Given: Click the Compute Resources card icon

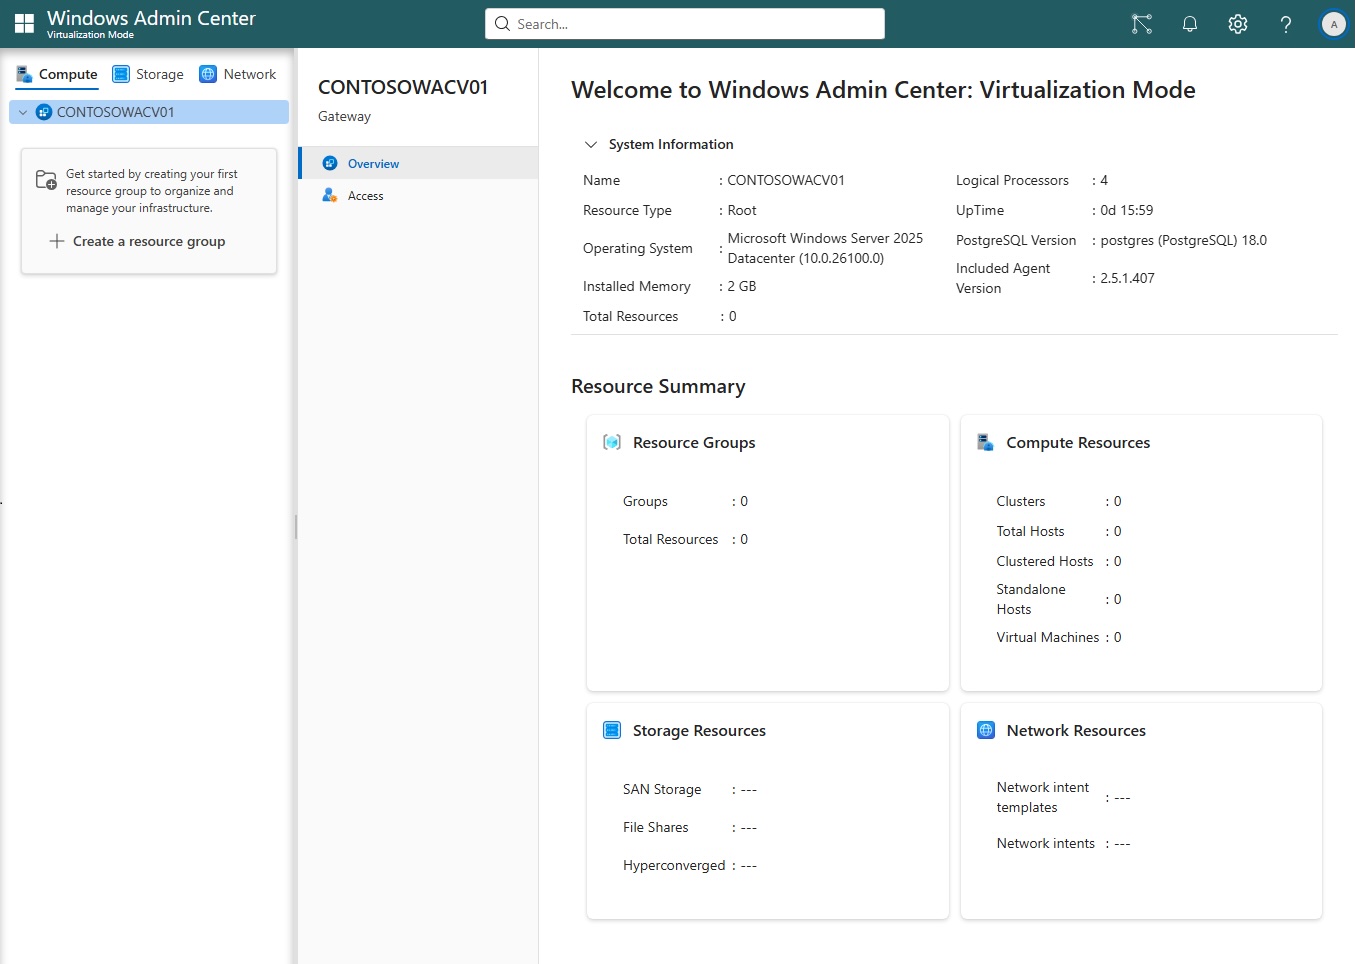Looking at the screenshot, I should tap(985, 442).
